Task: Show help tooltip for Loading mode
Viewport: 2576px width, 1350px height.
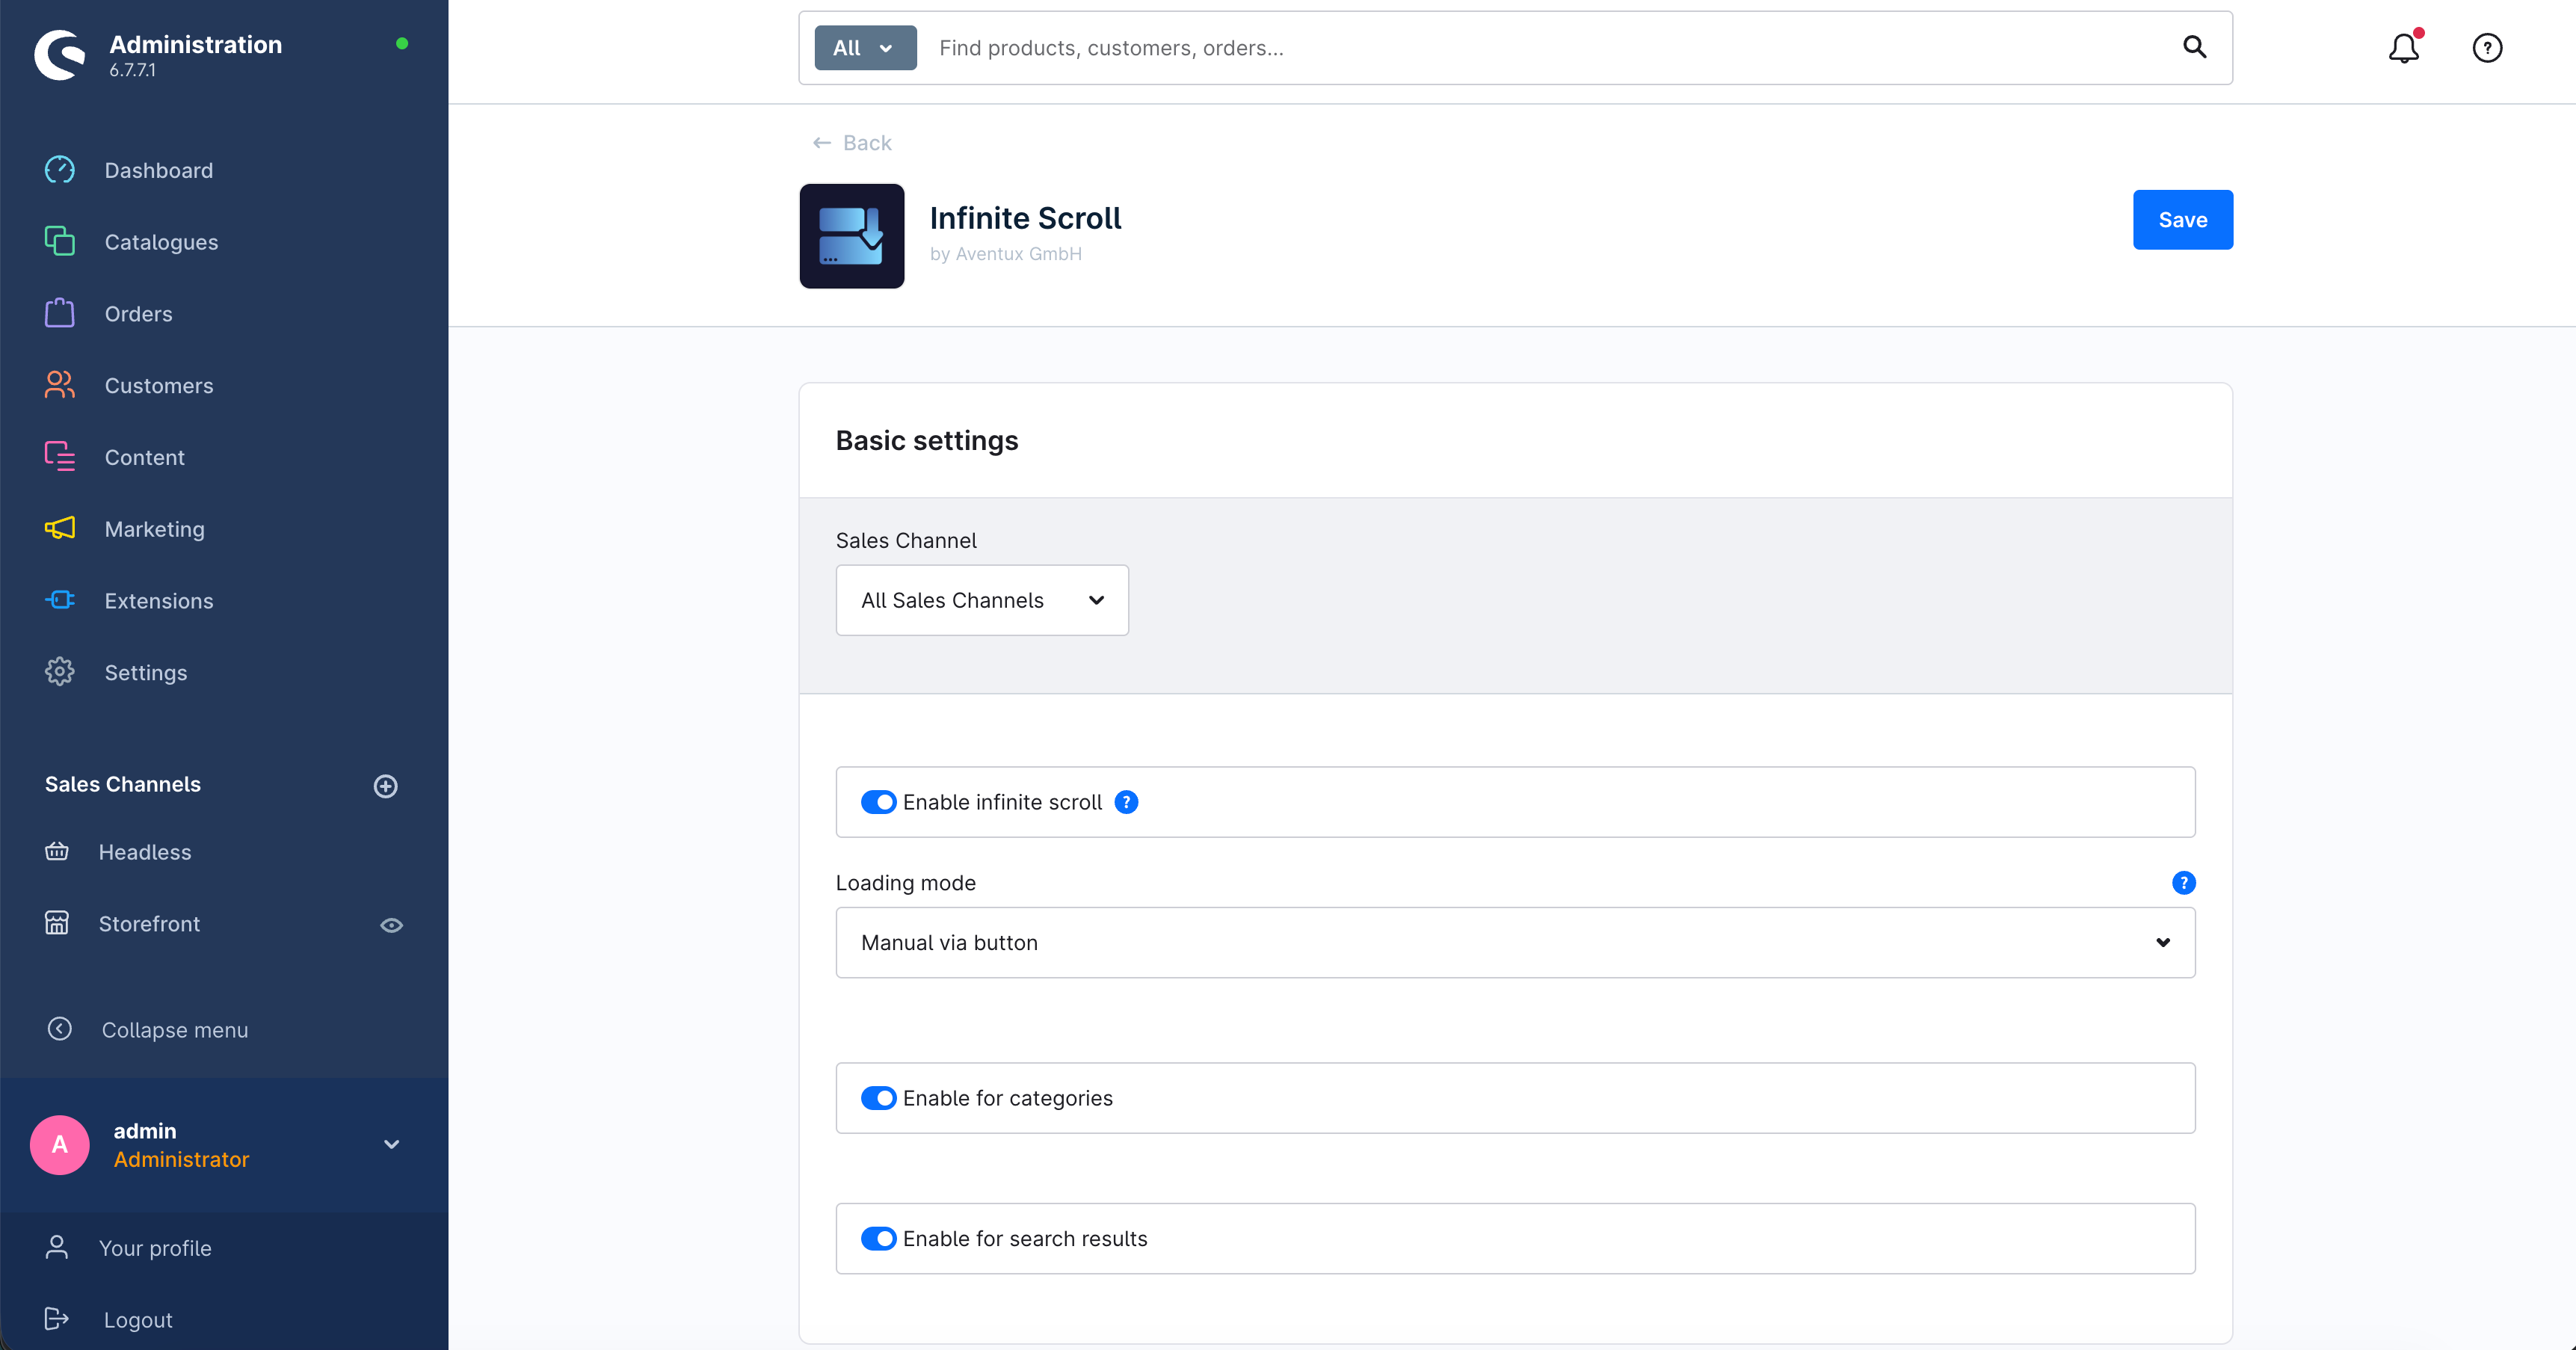Action: (2183, 883)
